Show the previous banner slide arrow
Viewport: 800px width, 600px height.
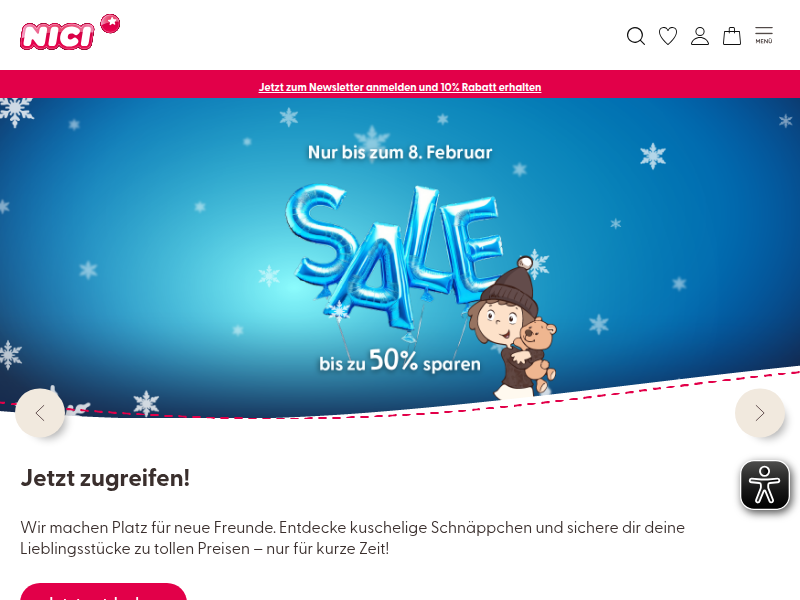[40, 413]
